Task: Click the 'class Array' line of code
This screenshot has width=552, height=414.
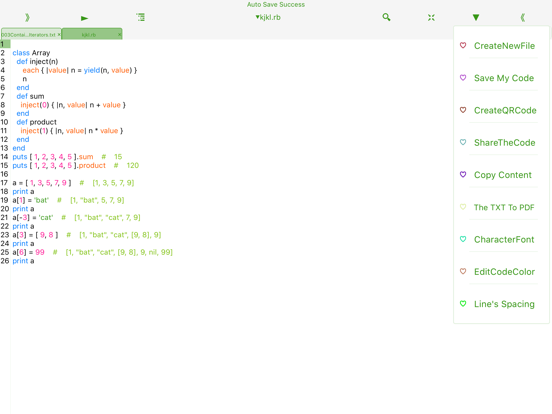Action: (x=31, y=53)
